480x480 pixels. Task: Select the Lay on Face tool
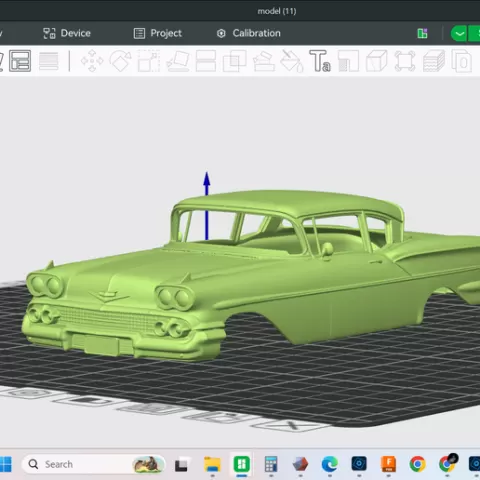178,61
